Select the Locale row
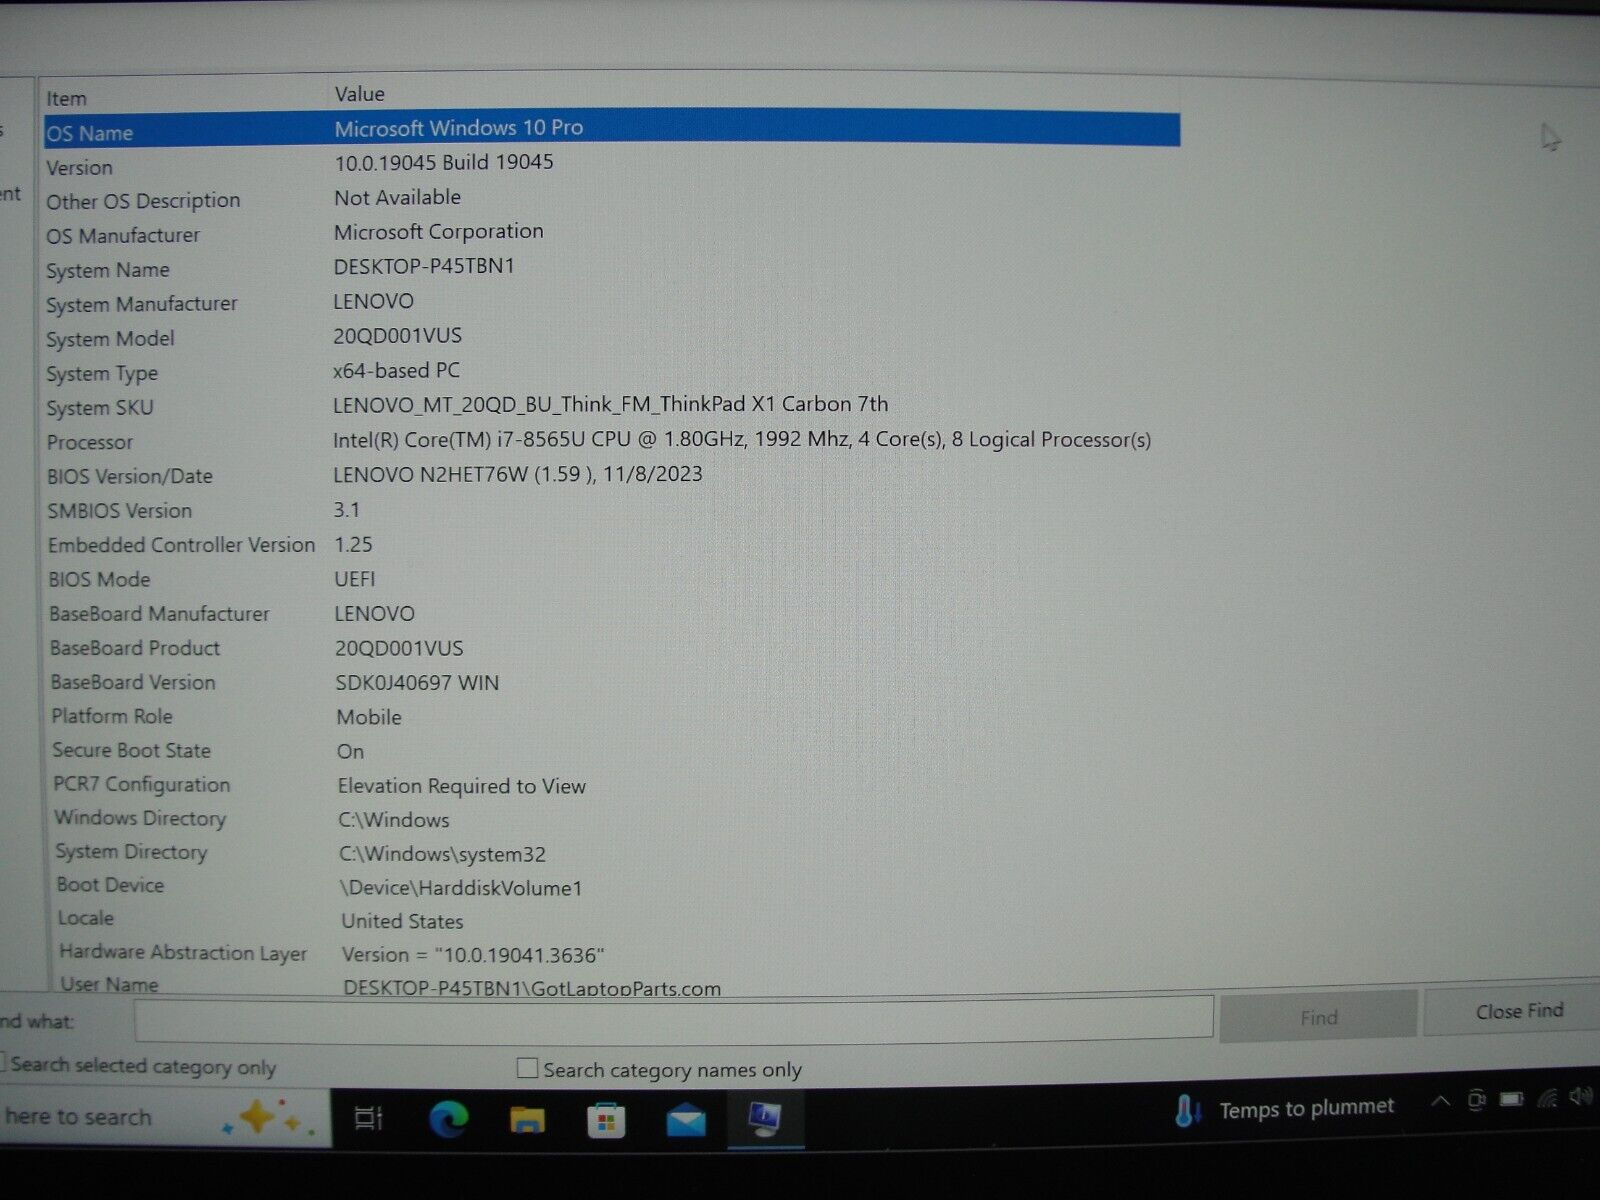The image size is (1600, 1200). [86, 918]
